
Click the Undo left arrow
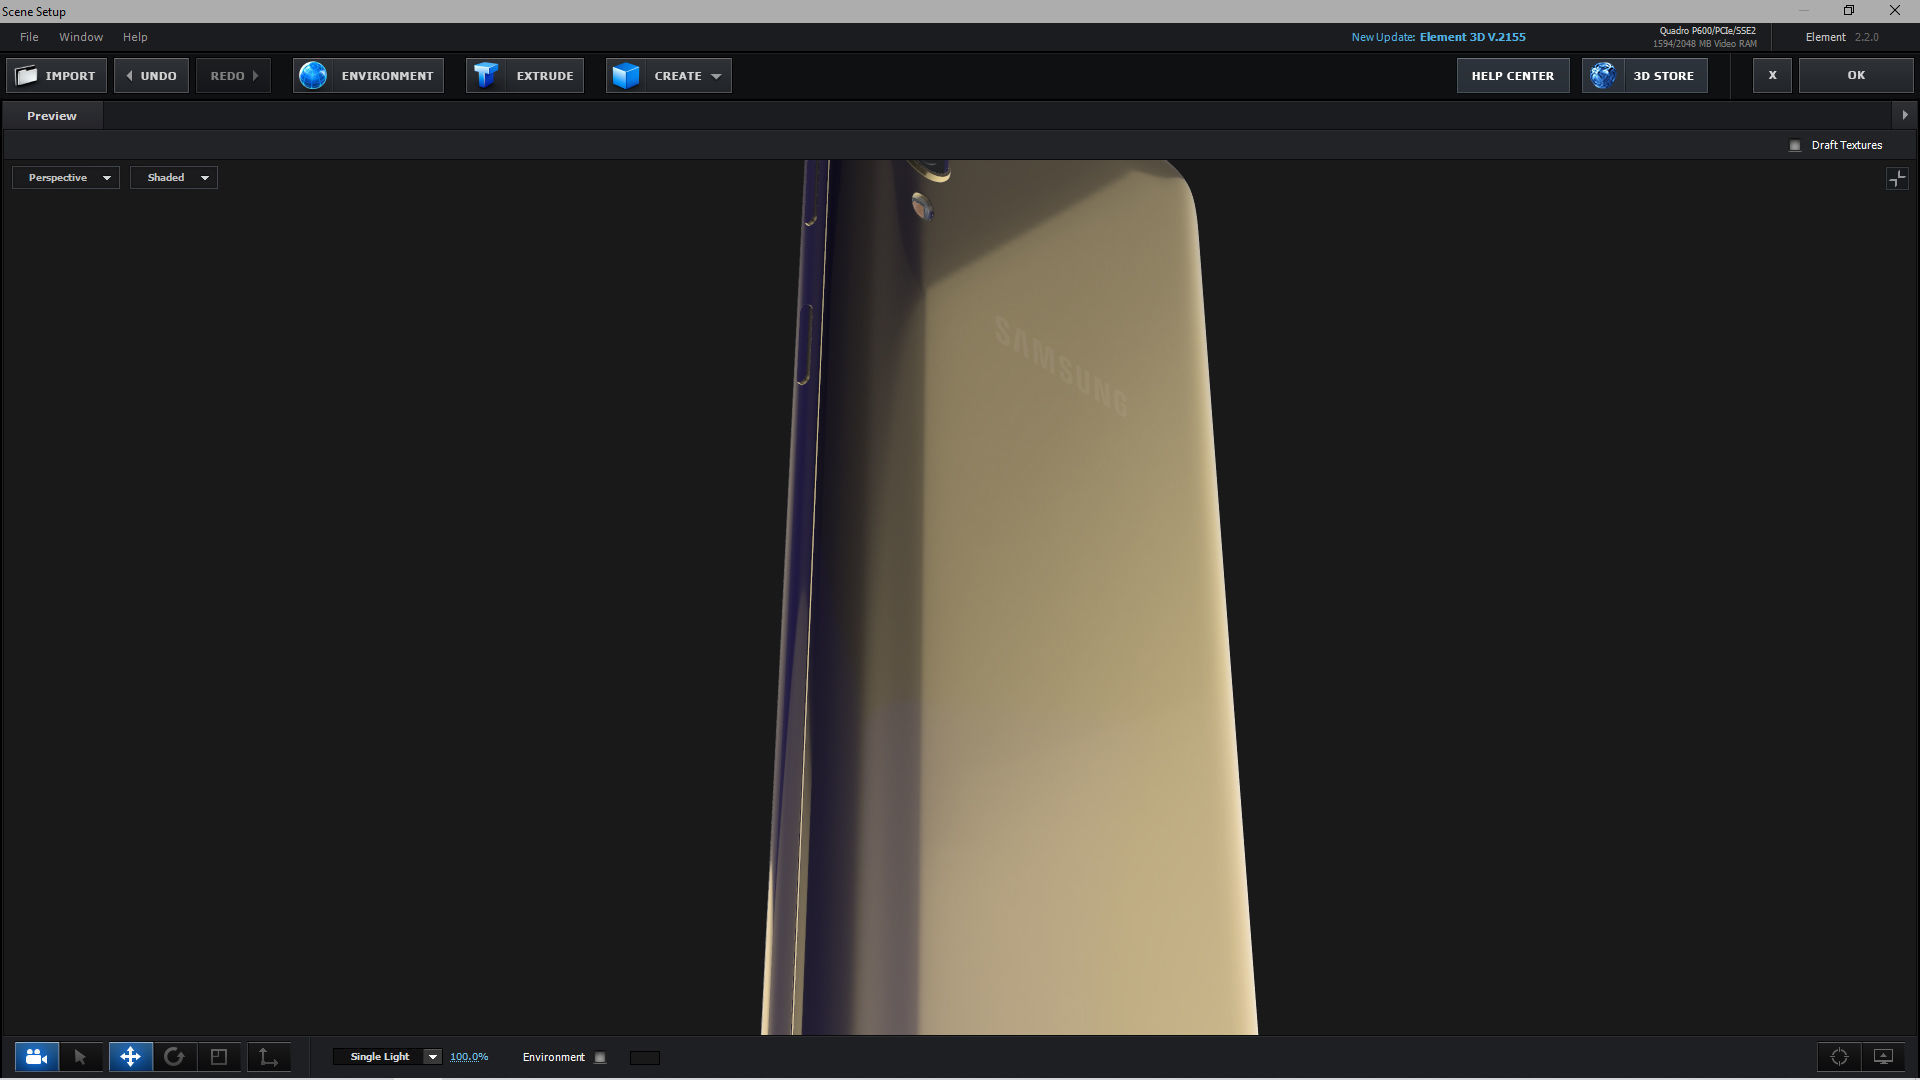coord(130,76)
